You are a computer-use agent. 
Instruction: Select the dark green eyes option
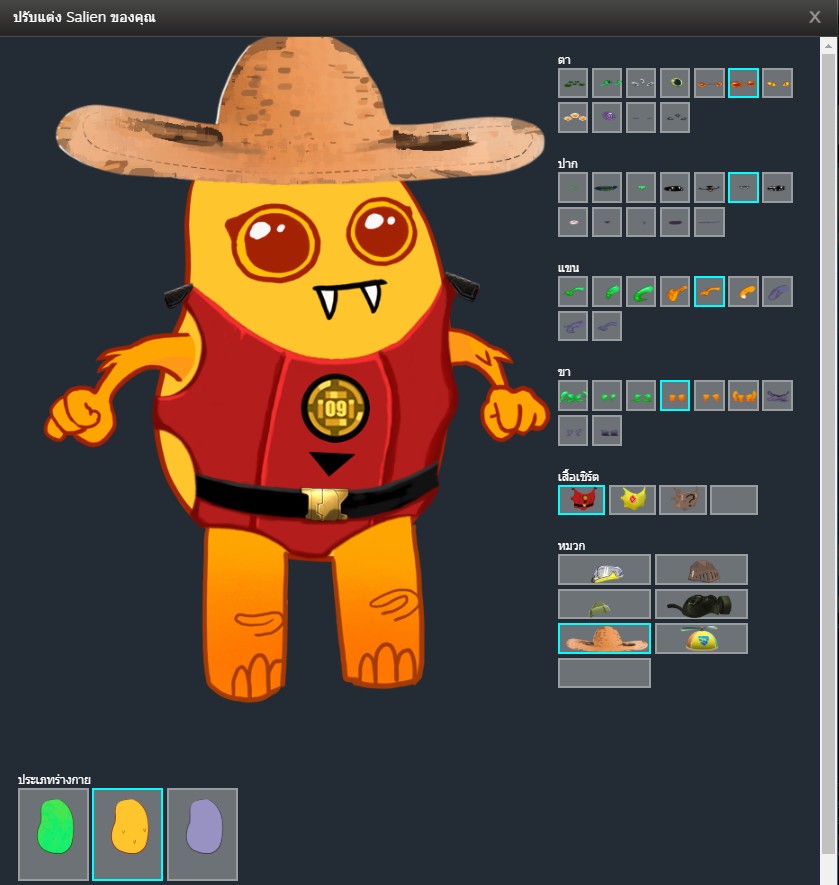click(573, 84)
